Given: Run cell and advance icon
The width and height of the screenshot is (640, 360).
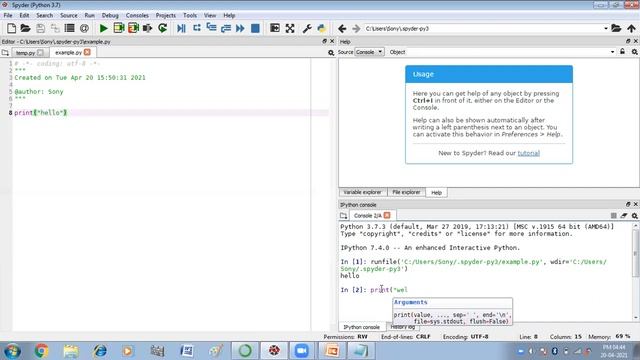Looking at the screenshot, I should (x=133, y=28).
